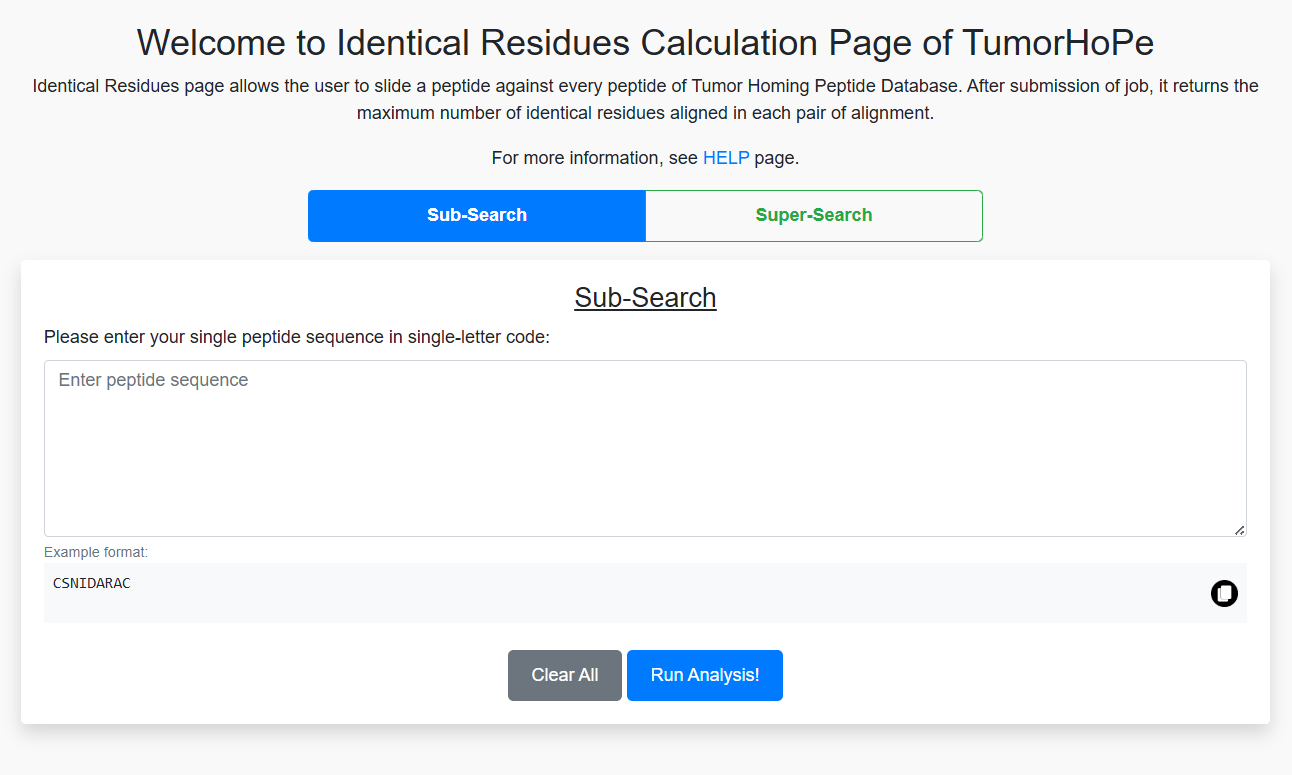Choose Super-Search analysis mode
Image resolution: width=1292 pixels, height=775 pixels.
814,215
